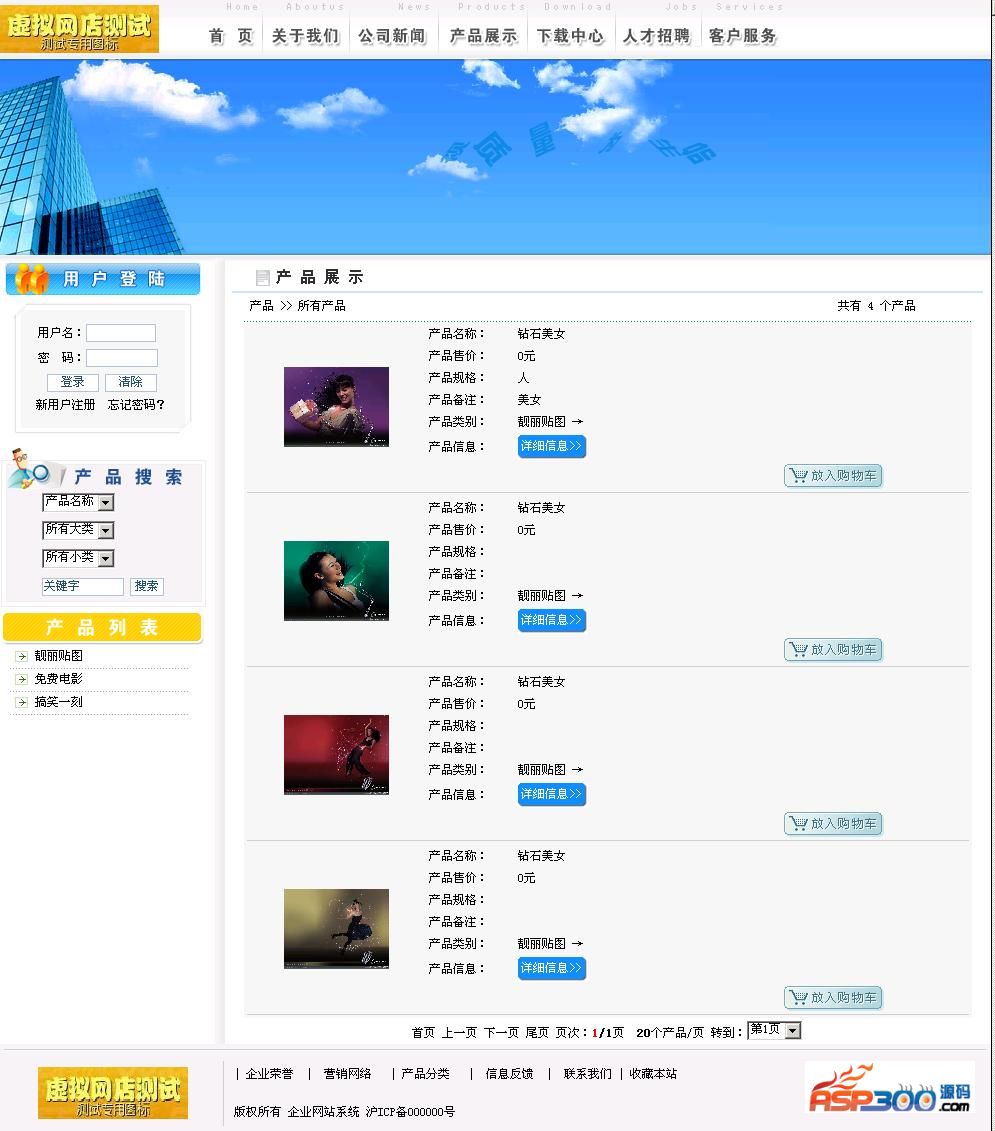The image size is (995, 1131).
Task: Click the 关键字 search input field
Action: coord(83,586)
